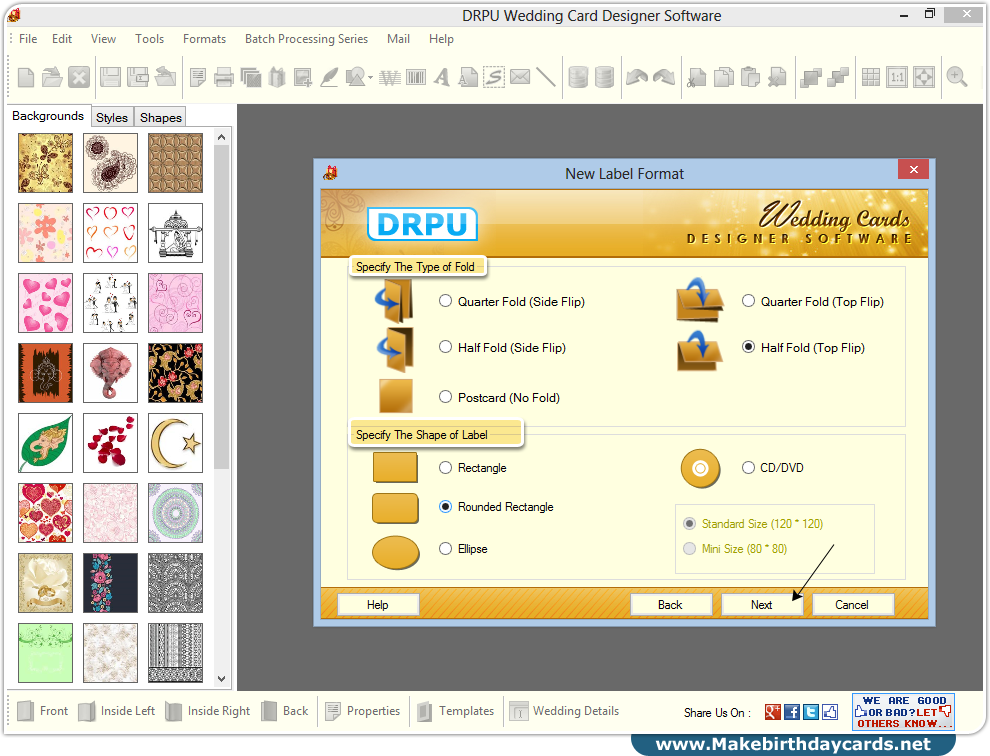
Task: Select the Zoom In magnifier tool
Action: click(x=956, y=77)
